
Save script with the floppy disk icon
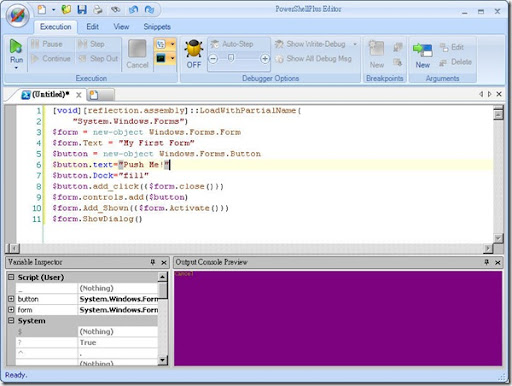(82, 10)
